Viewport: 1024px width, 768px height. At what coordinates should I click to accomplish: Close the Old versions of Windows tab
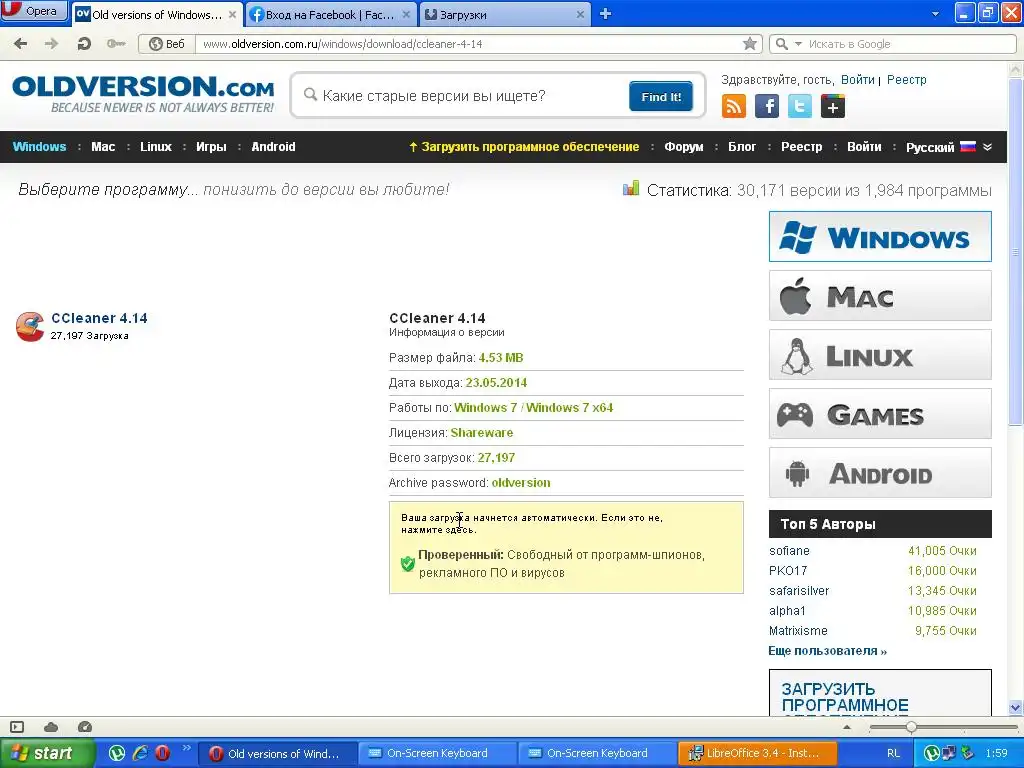tap(232, 14)
